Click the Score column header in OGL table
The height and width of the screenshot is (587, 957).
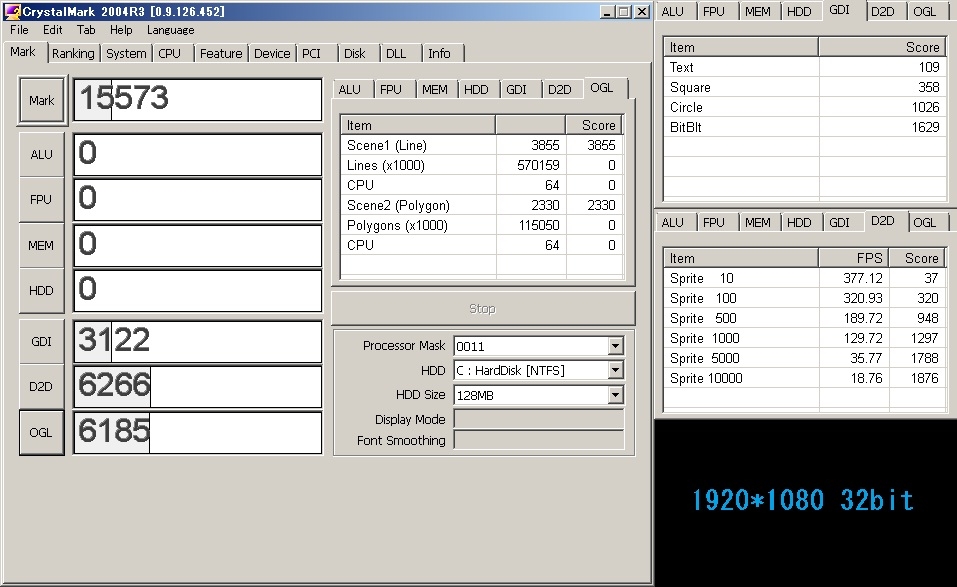tap(594, 125)
